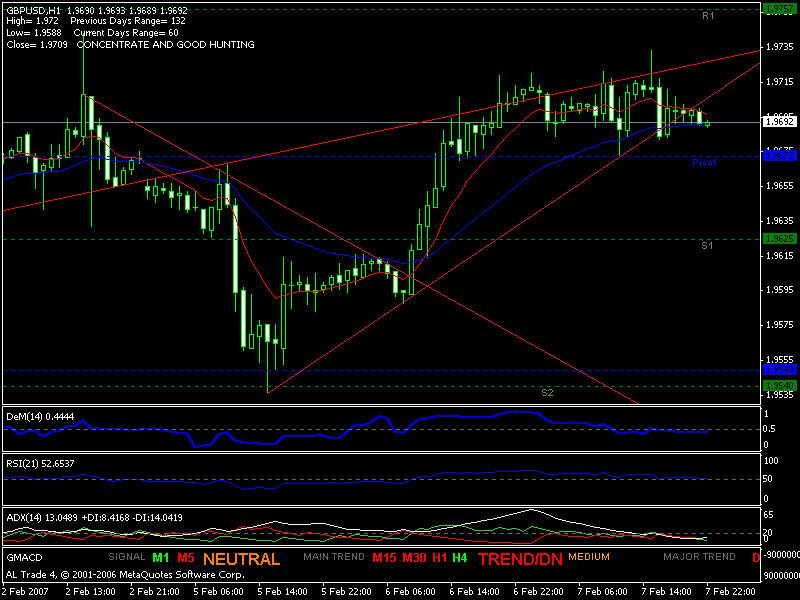800x600 pixels.
Task: Click the SIGNAL label in GMACD panel
Action: pos(127,557)
